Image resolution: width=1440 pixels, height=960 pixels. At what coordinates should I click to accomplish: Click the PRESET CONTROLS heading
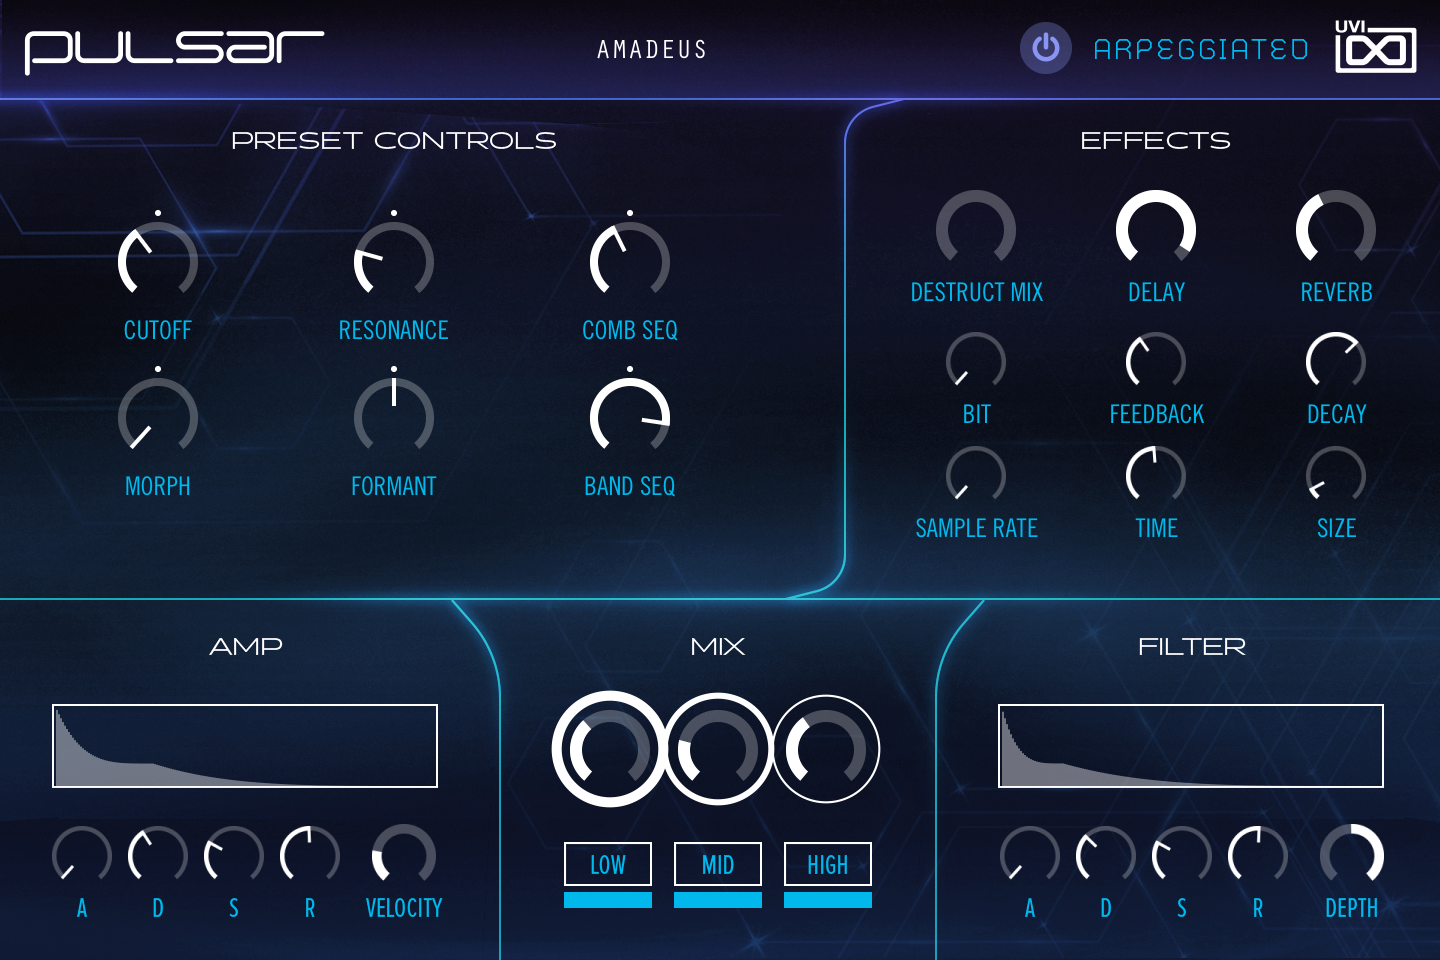point(394,141)
